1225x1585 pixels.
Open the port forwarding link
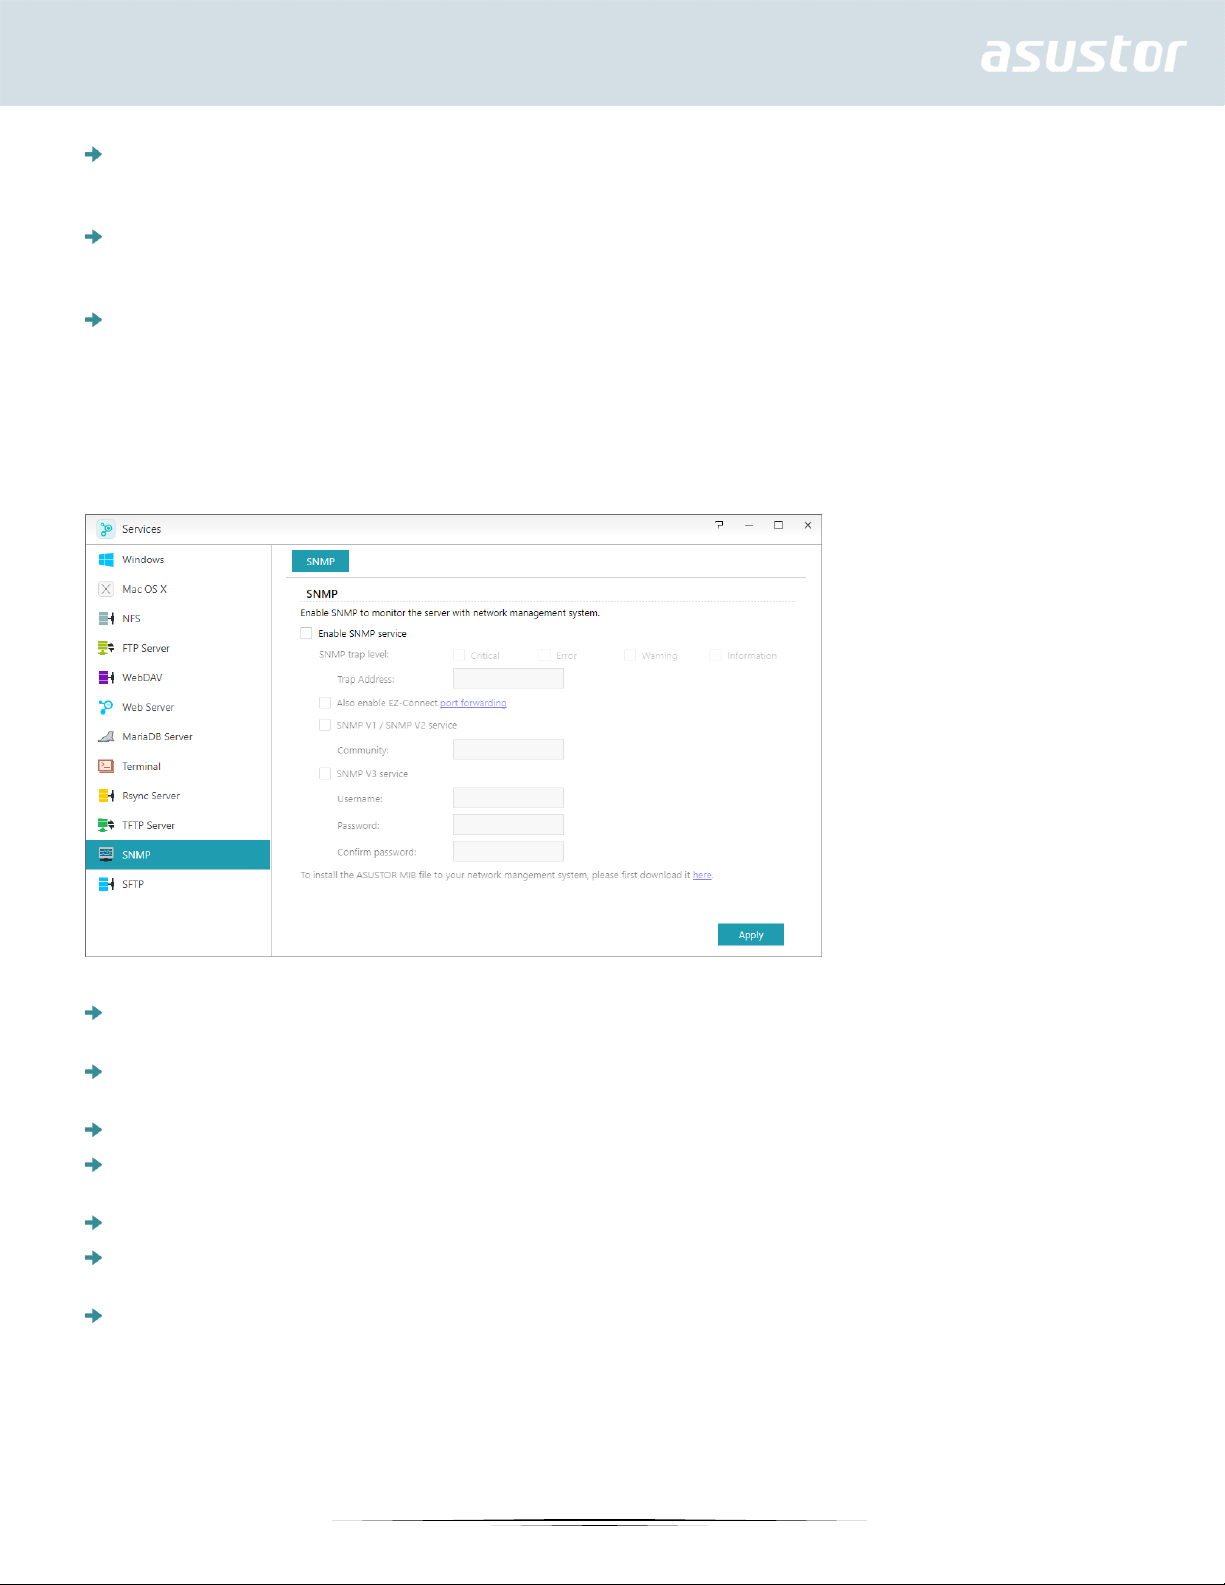pos(473,703)
